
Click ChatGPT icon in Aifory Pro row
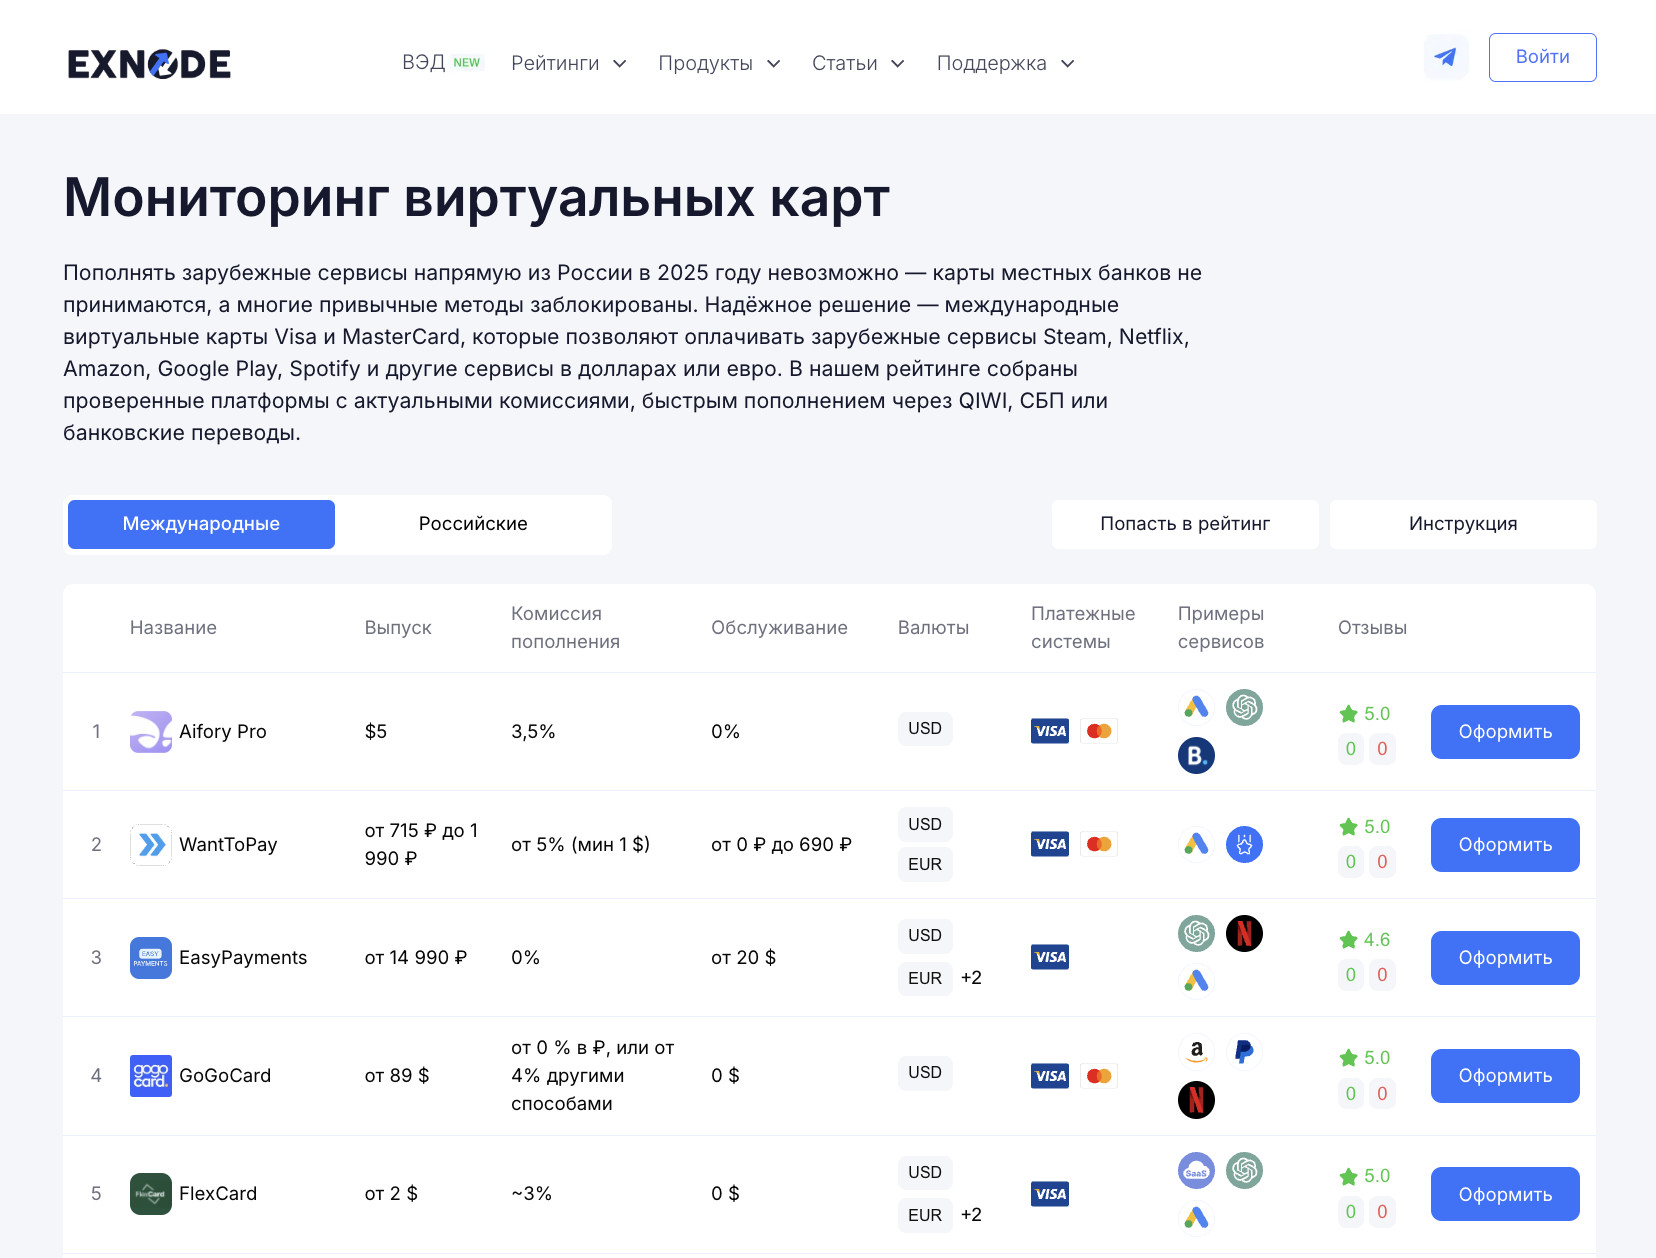1245,707
